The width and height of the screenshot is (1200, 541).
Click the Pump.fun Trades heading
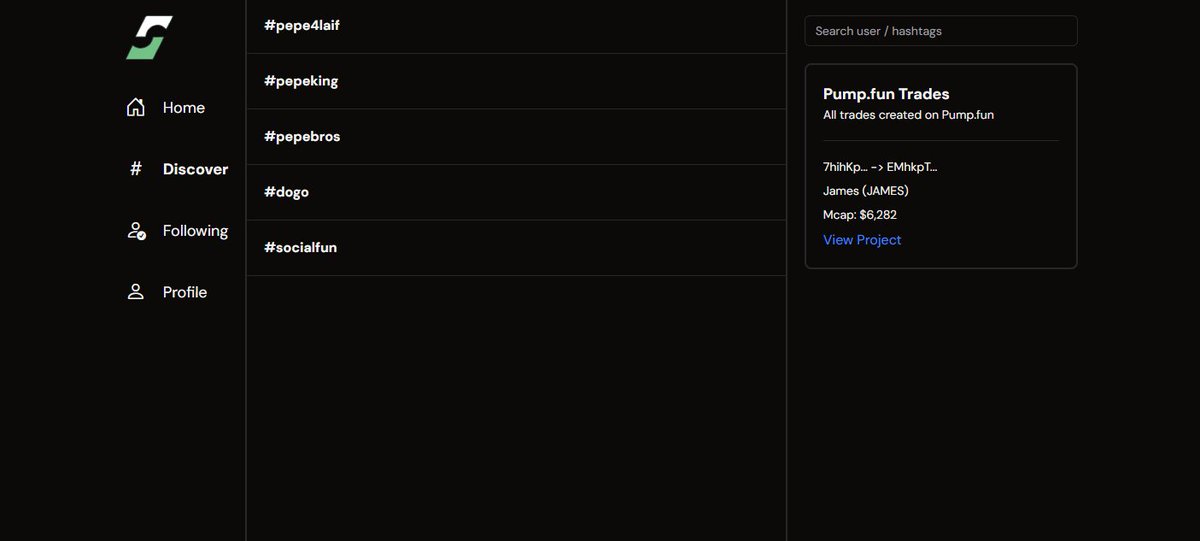coord(886,94)
